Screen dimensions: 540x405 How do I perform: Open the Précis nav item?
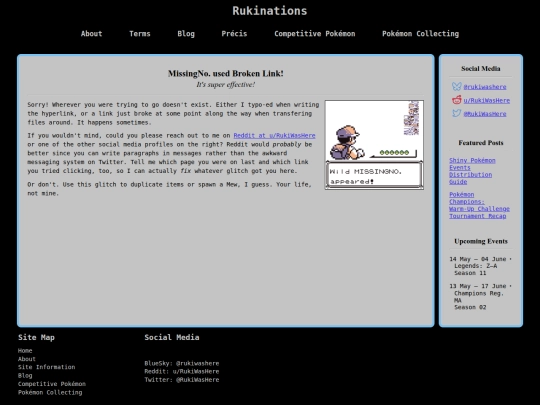click(x=234, y=34)
